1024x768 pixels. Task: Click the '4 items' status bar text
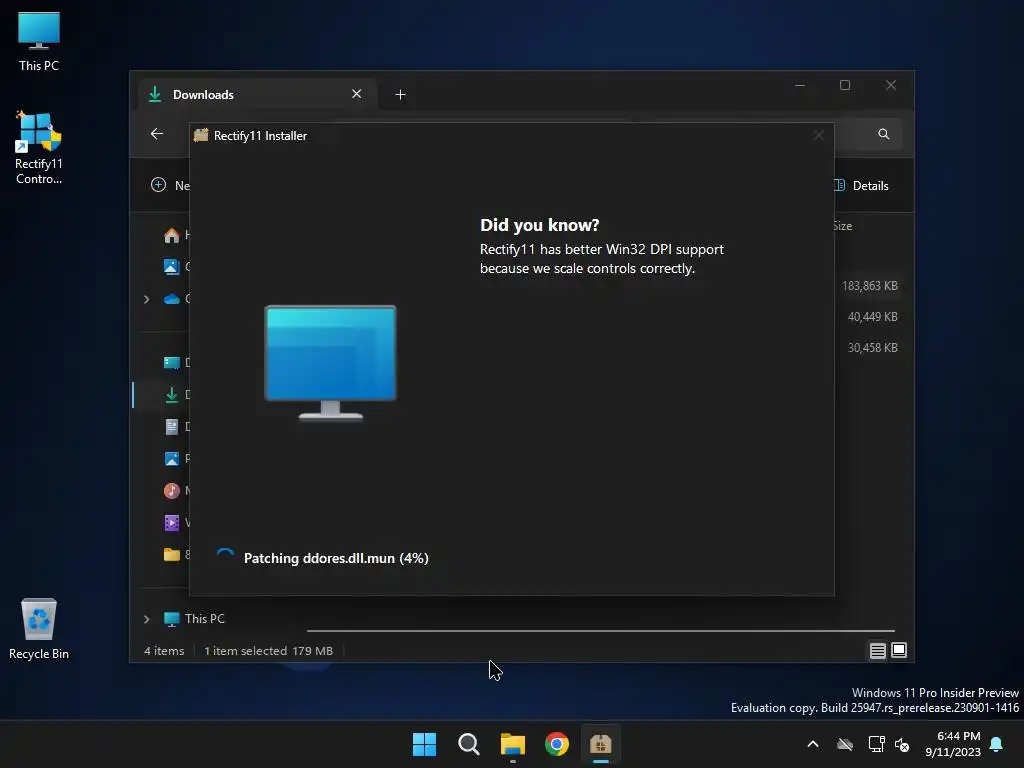coord(164,650)
